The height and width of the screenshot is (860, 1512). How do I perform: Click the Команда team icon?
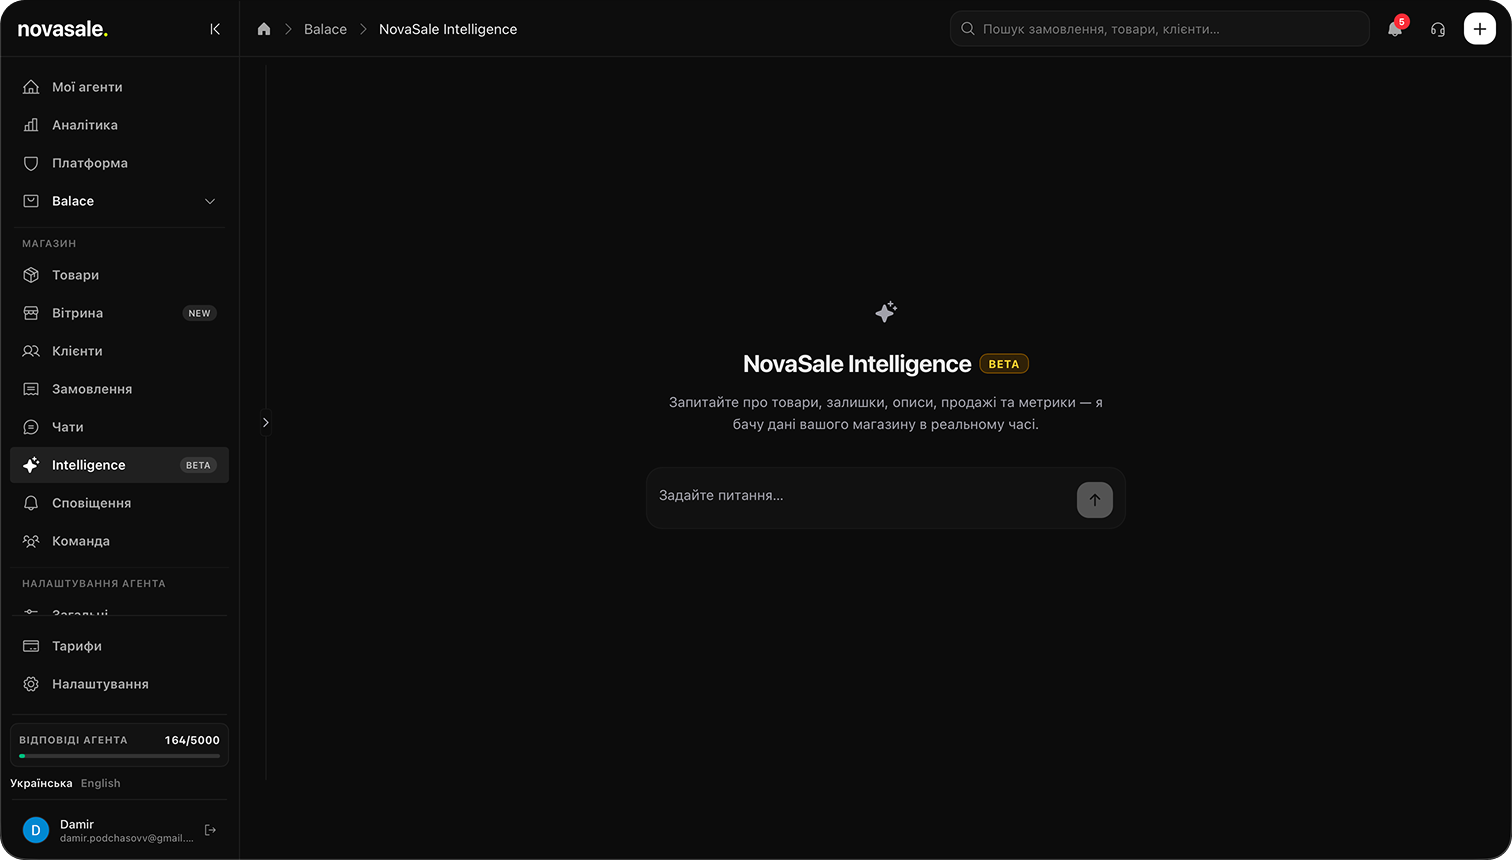pos(31,541)
